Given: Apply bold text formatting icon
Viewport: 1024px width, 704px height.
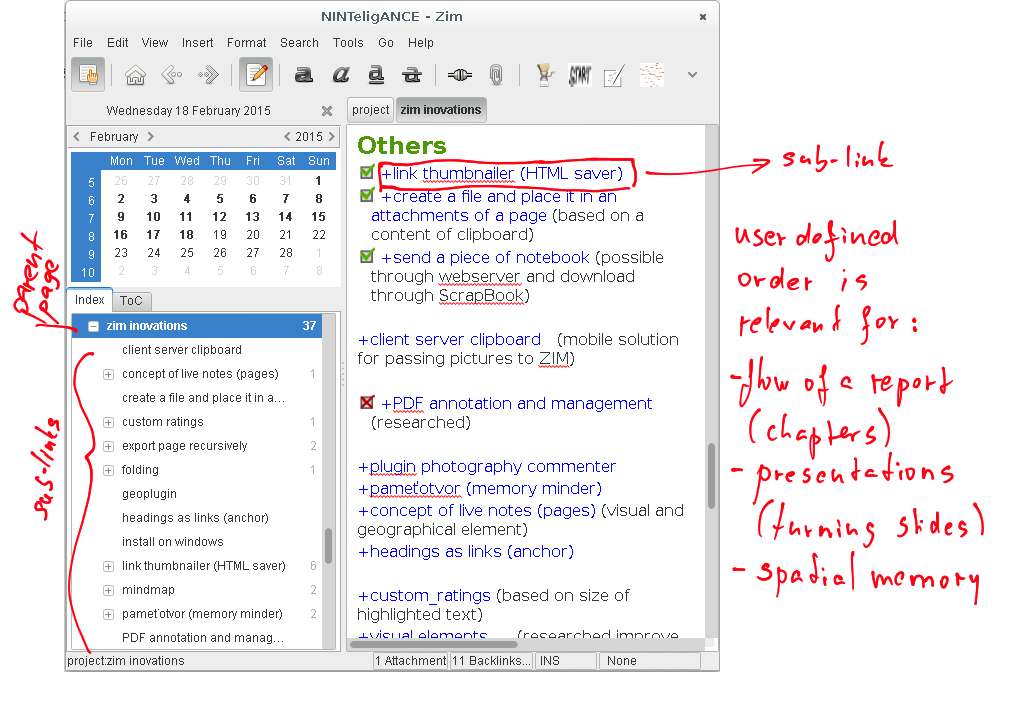Looking at the screenshot, I should click(x=304, y=75).
